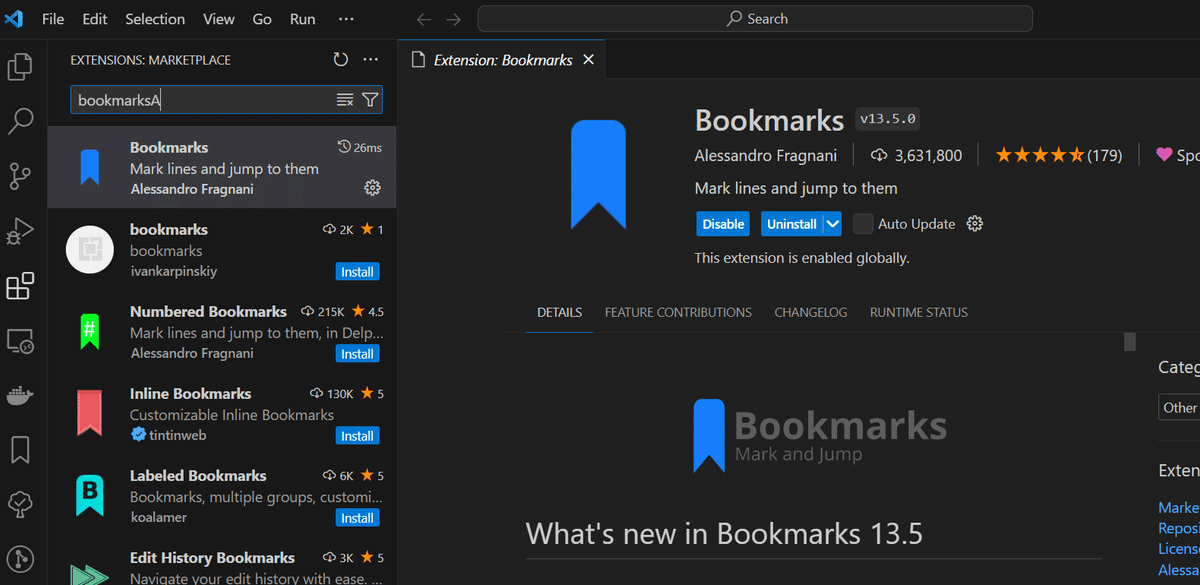Open the File menu
Image resolution: width=1200 pixels, height=585 pixels.
point(53,19)
